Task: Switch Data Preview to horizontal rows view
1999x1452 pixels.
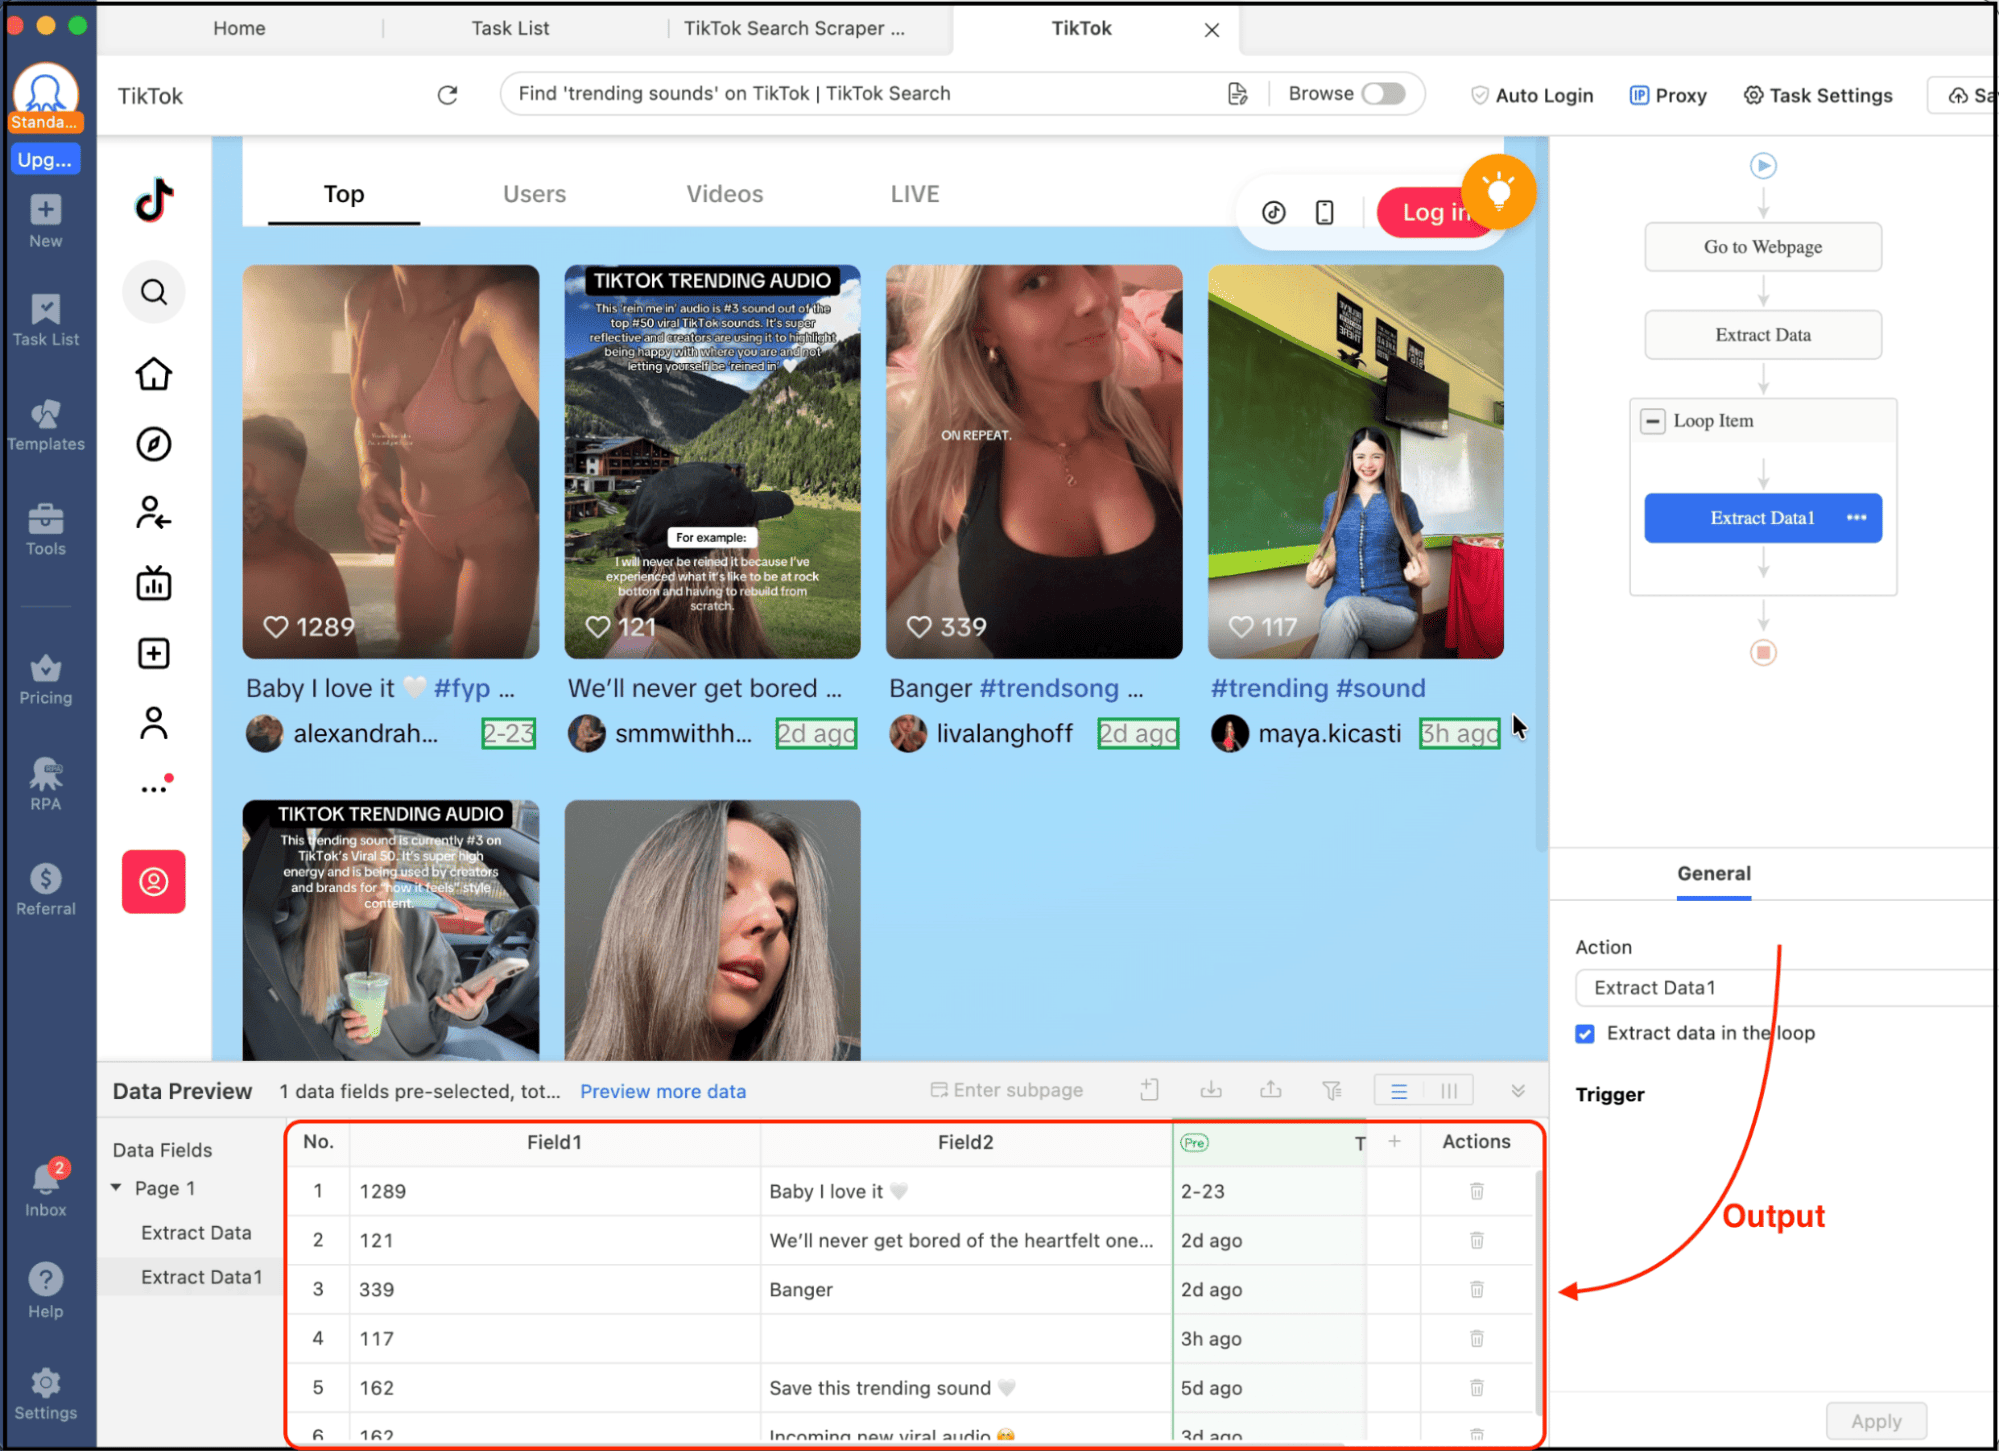Action: tap(1399, 1091)
